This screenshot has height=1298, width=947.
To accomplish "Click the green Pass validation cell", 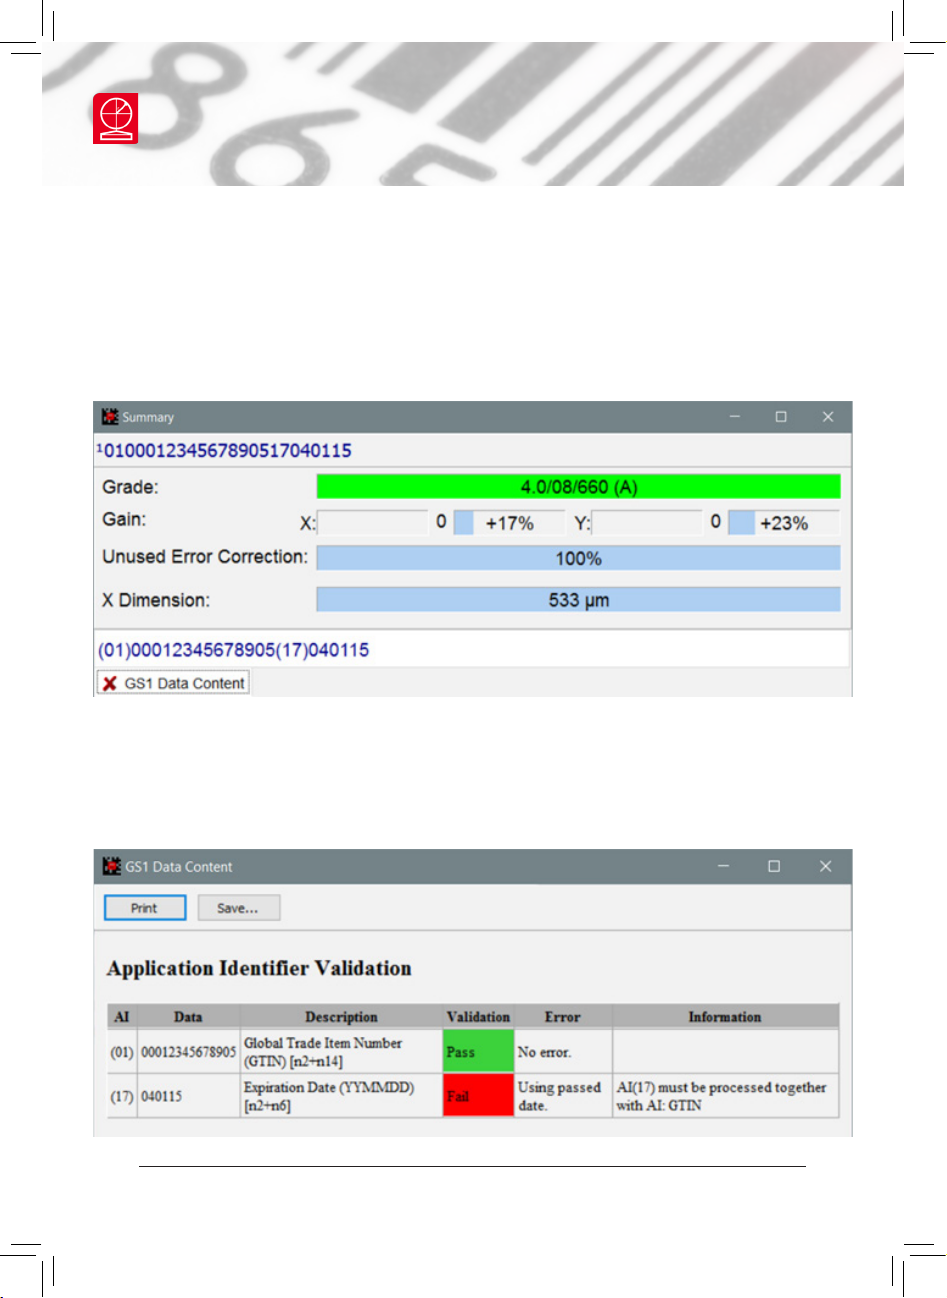I will pos(478,1052).
